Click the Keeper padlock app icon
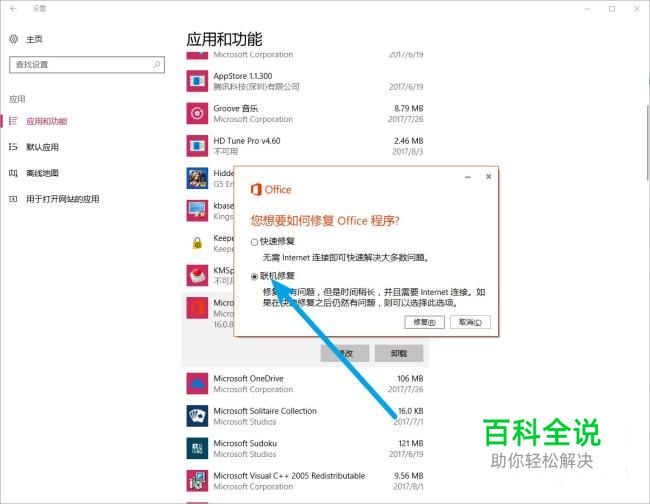This screenshot has height=504, width=650. coord(197,243)
